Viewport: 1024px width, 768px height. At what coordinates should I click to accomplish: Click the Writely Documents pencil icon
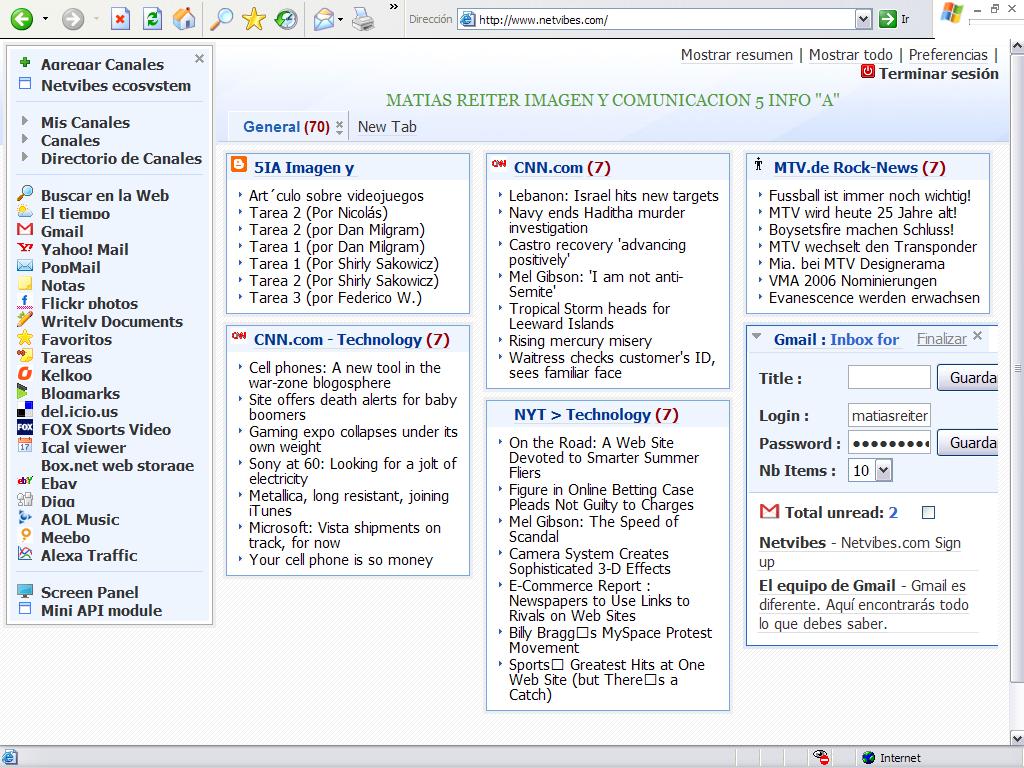click(25, 320)
